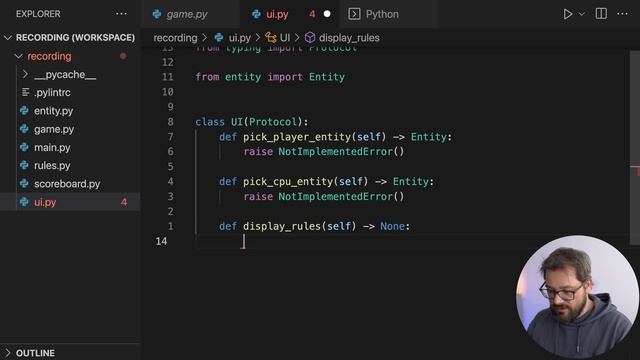The image size is (640, 360).
Task: Open the run options dropdown arrow
Action: (582, 14)
